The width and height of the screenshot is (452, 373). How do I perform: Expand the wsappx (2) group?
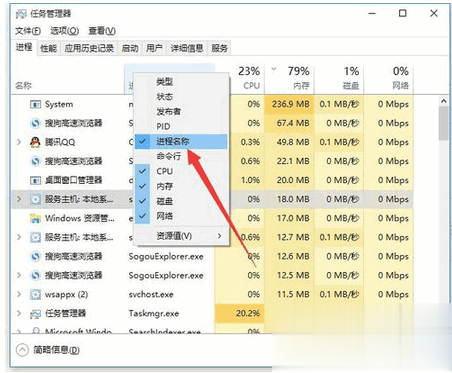pyautogui.click(x=19, y=294)
